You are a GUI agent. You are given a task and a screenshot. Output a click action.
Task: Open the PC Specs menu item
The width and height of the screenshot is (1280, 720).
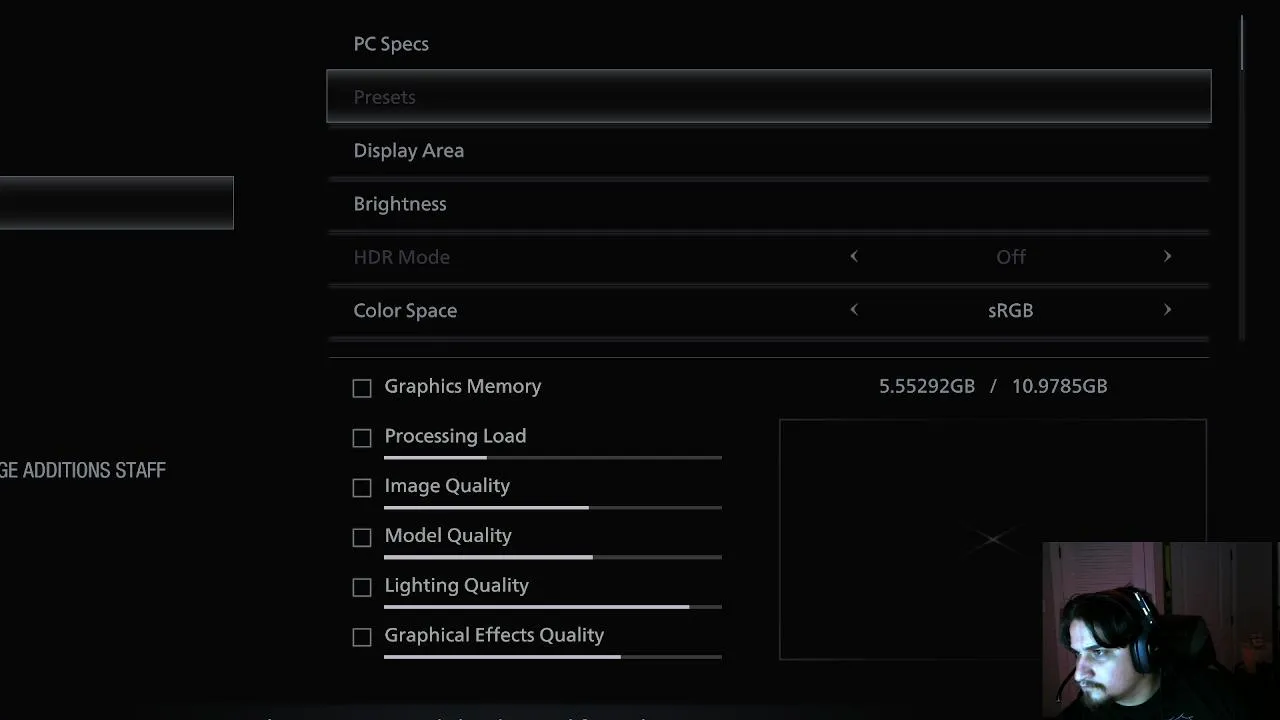[391, 44]
